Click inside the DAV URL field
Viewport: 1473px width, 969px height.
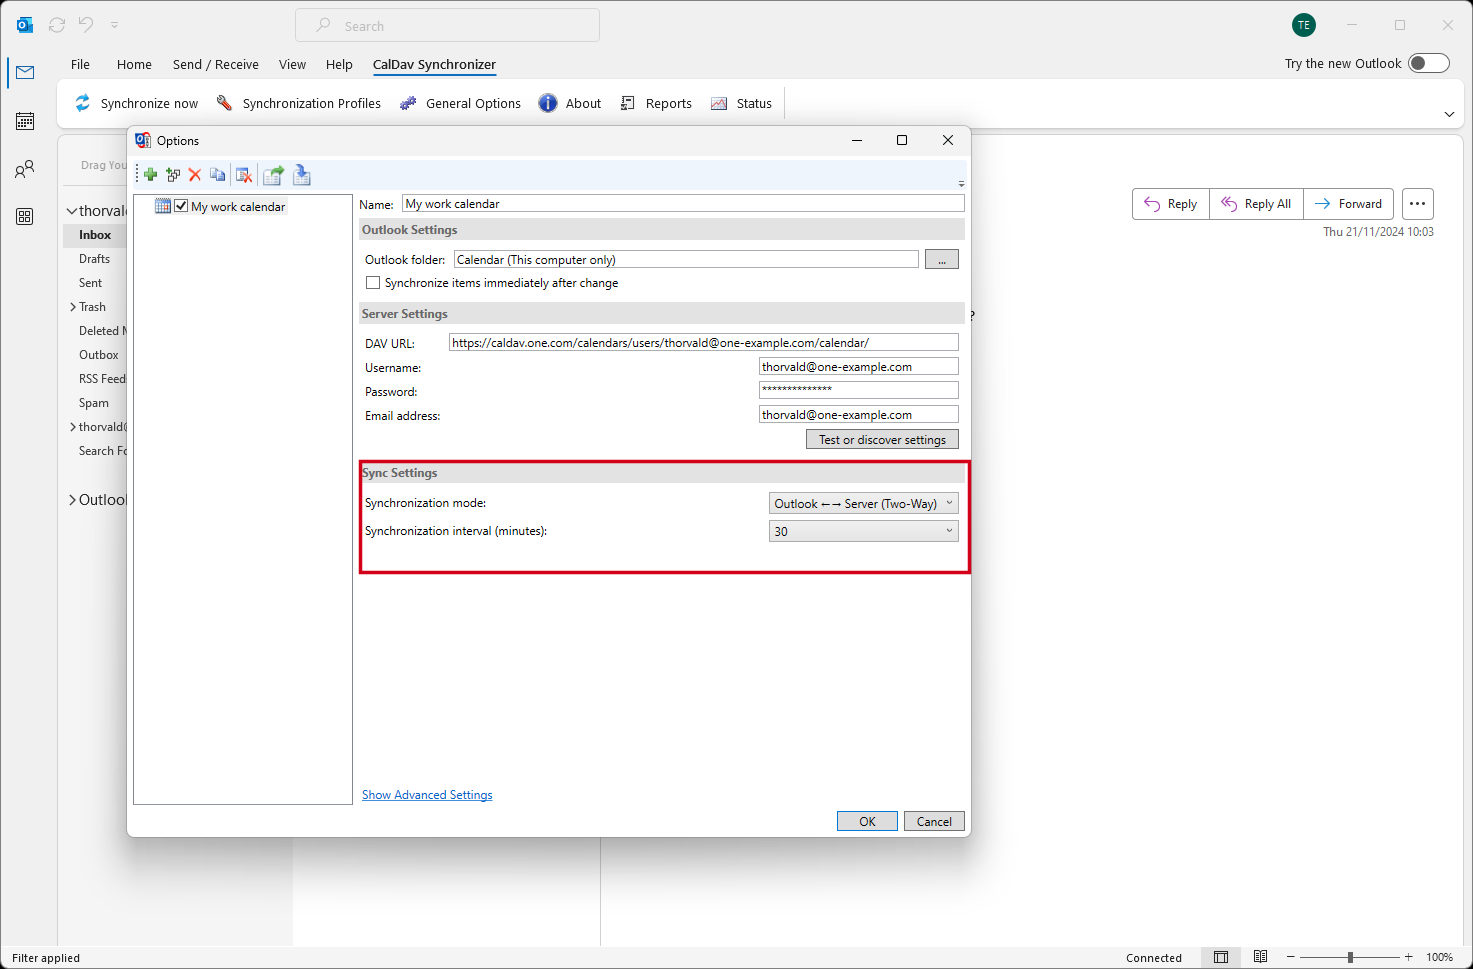tap(700, 341)
